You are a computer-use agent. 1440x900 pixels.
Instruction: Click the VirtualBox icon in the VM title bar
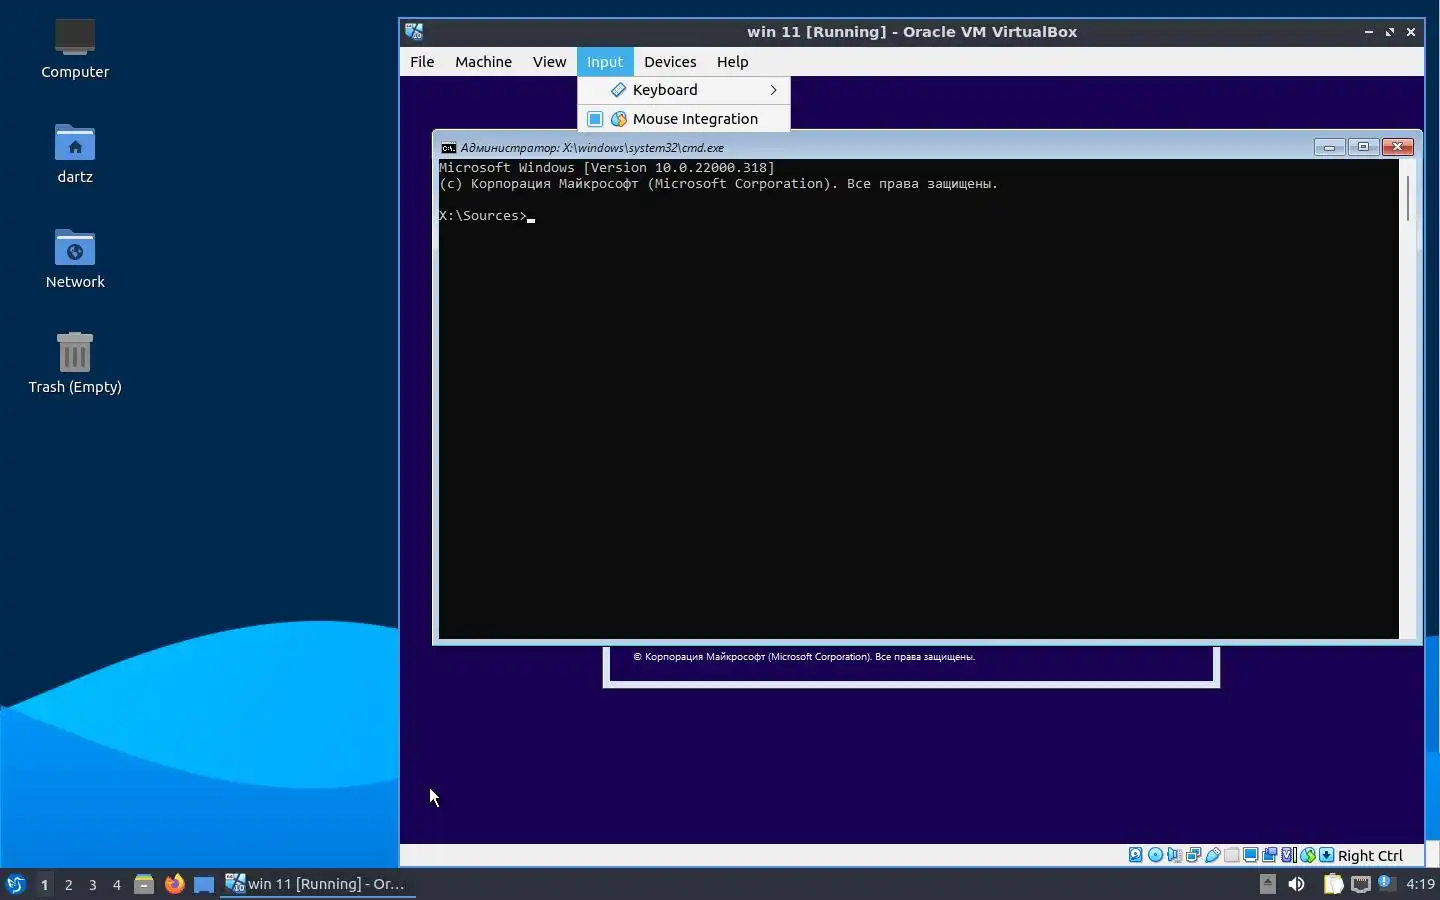[x=414, y=31]
